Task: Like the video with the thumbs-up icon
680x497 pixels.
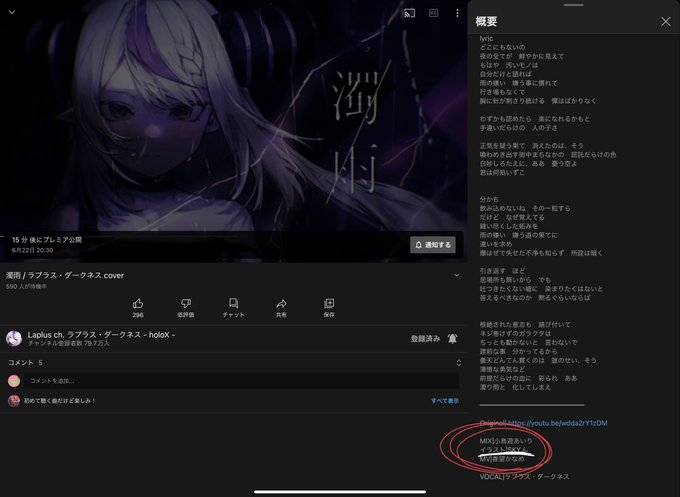Action: 138,303
